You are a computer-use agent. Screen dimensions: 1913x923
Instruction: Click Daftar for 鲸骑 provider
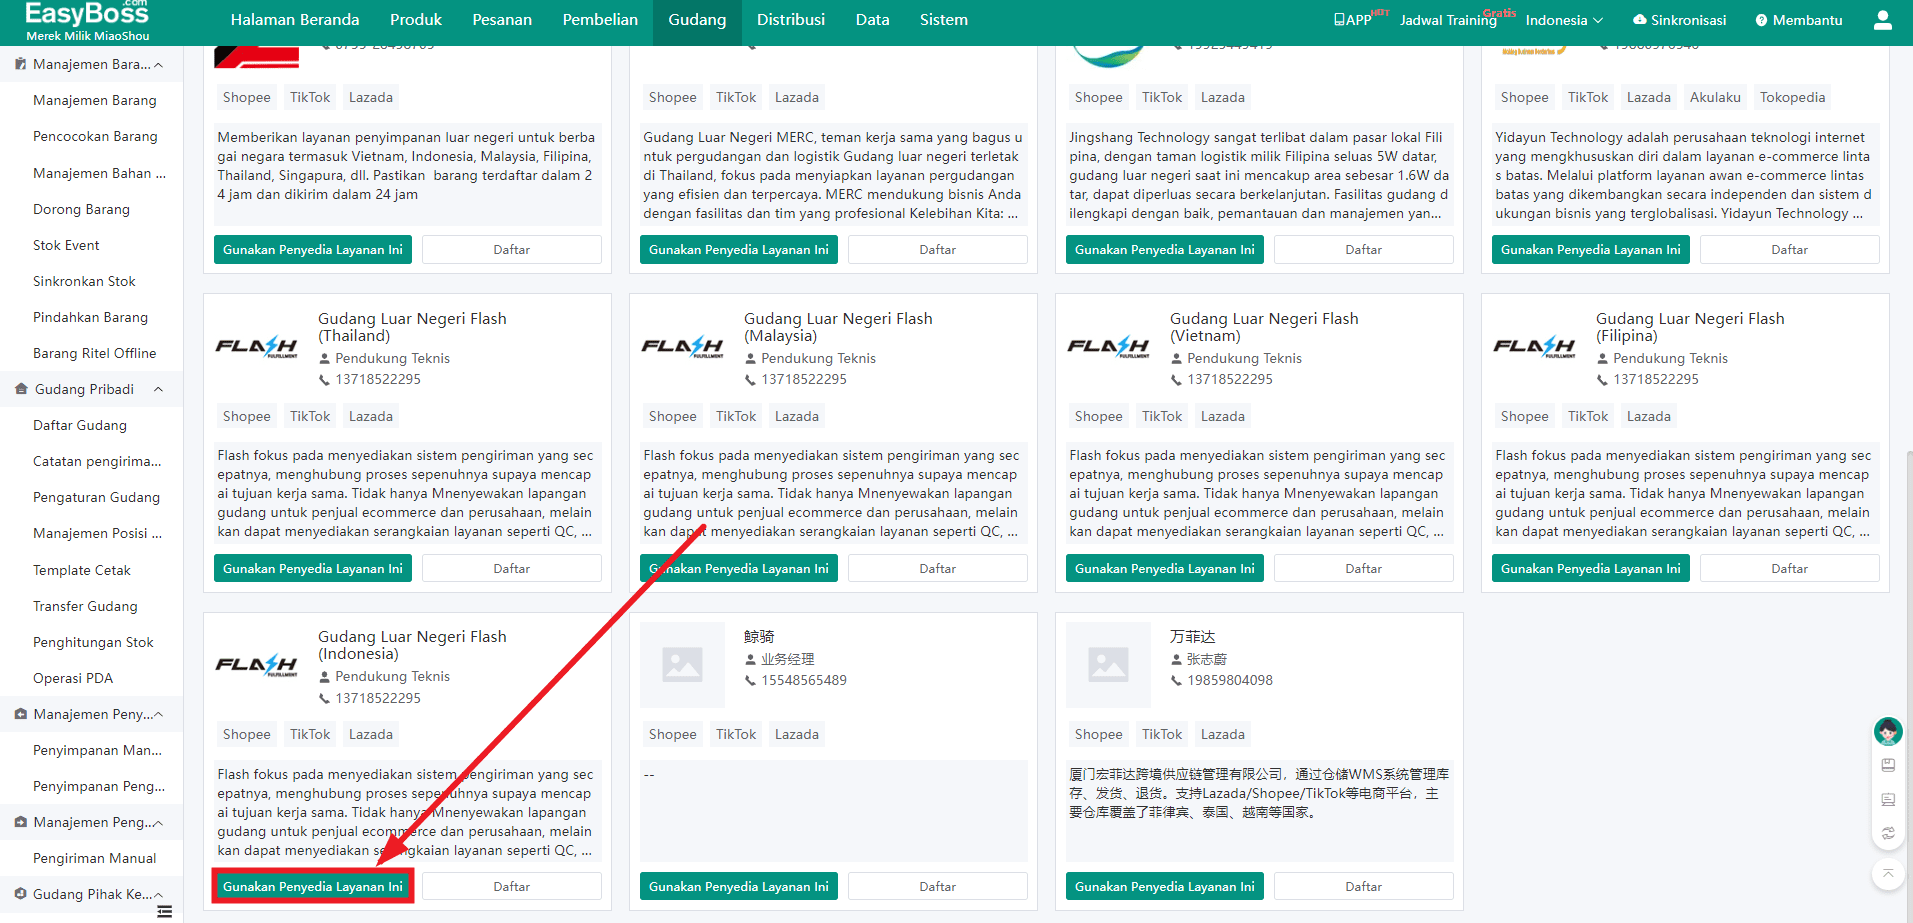[938, 886]
